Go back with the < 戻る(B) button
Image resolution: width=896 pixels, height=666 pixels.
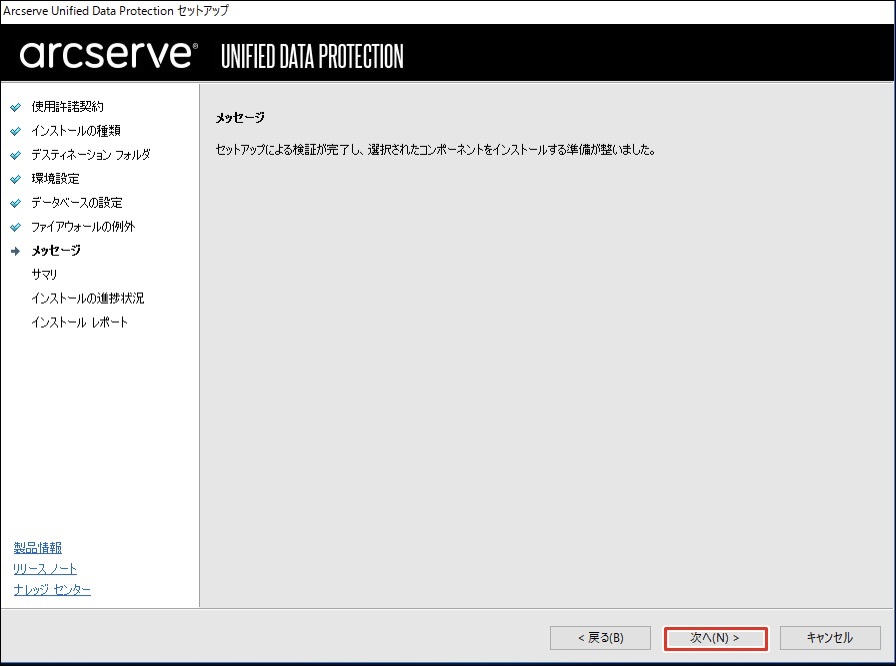coord(600,638)
